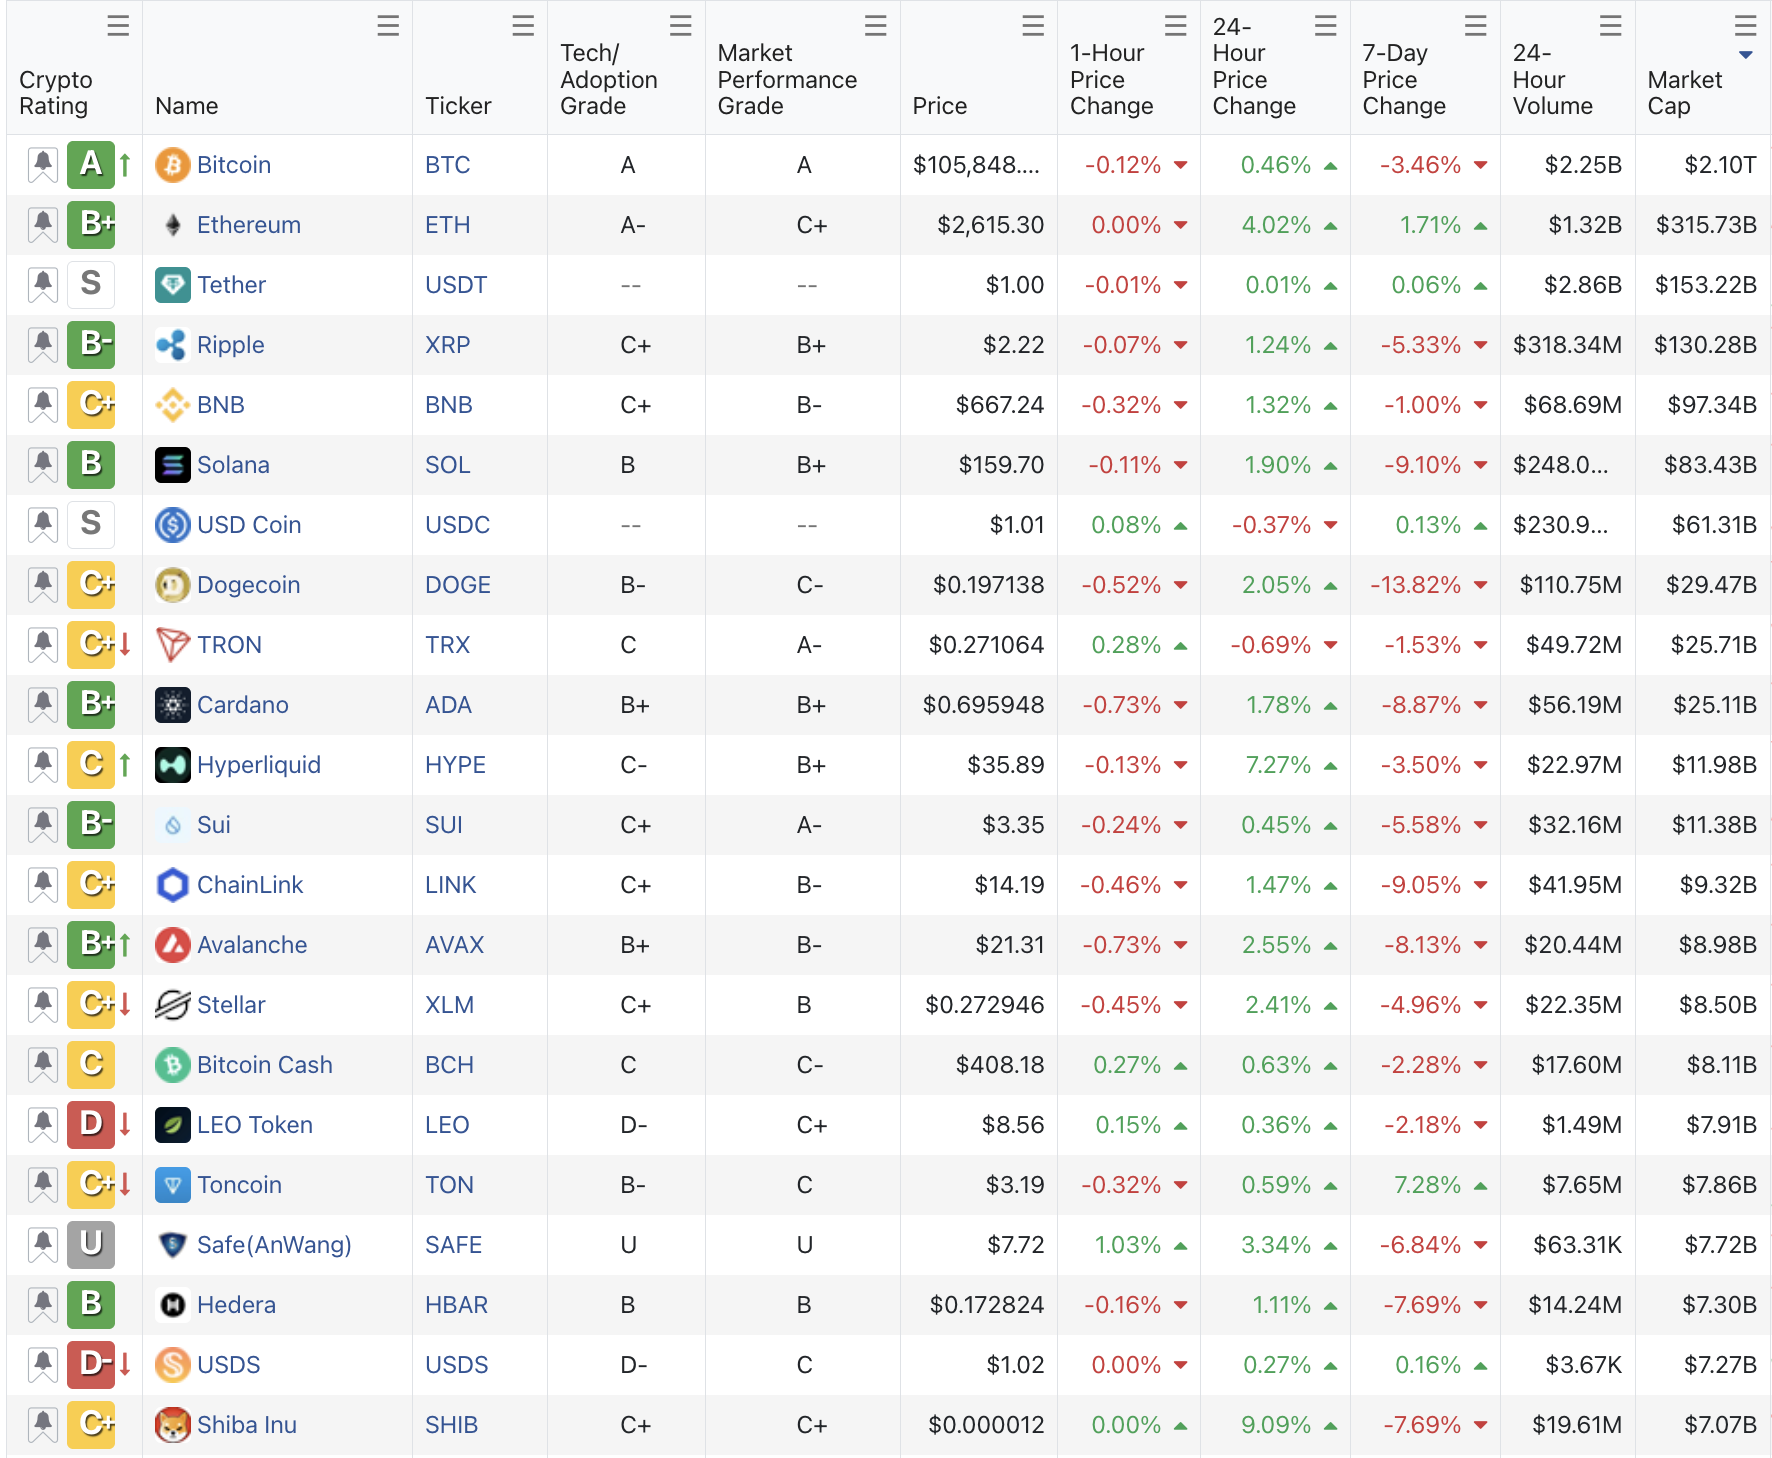Open the 24-Hour Volume column menu
The height and width of the screenshot is (1458, 1772).
tap(1611, 26)
